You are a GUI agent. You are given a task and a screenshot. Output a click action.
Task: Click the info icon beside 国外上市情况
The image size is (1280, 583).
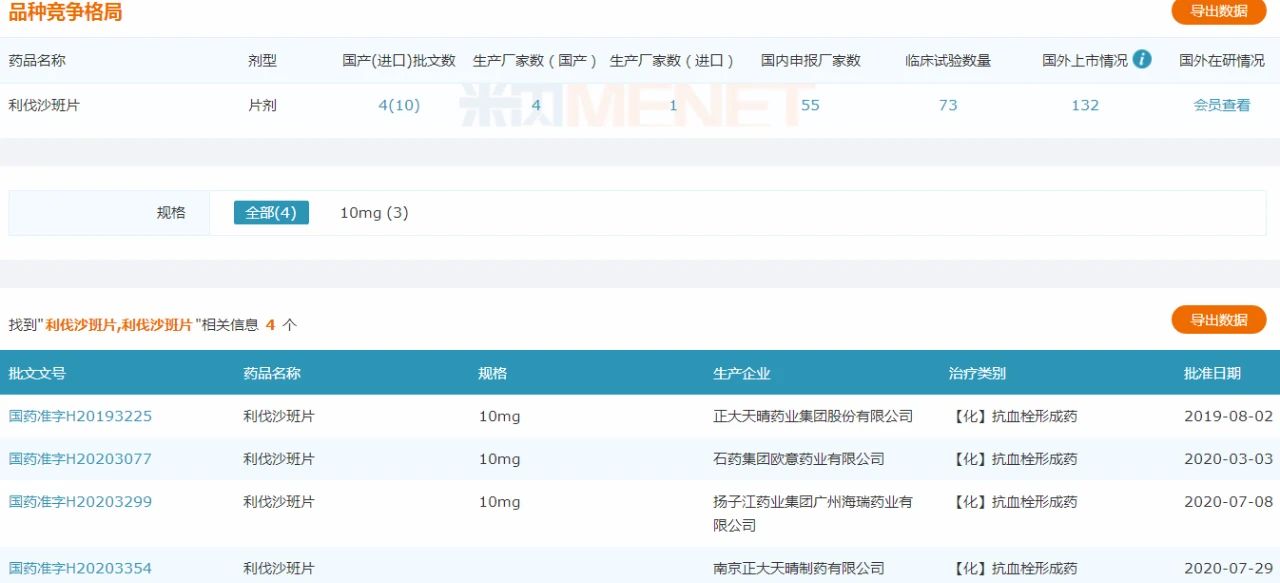tap(1142, 59)
